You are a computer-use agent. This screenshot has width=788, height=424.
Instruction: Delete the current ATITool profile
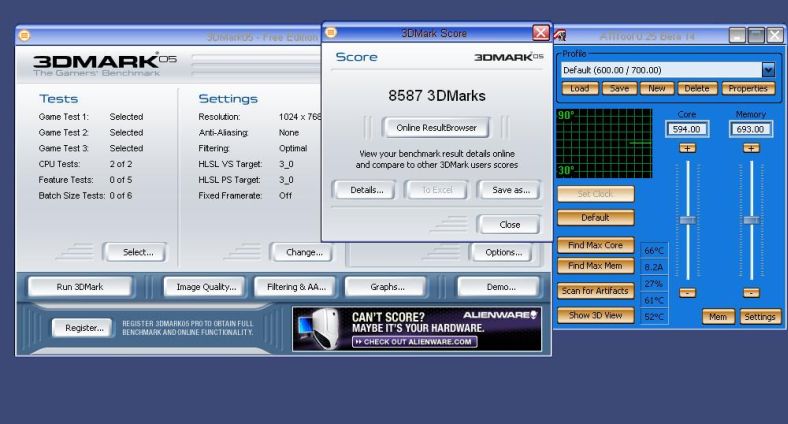(x=697, y=88)
